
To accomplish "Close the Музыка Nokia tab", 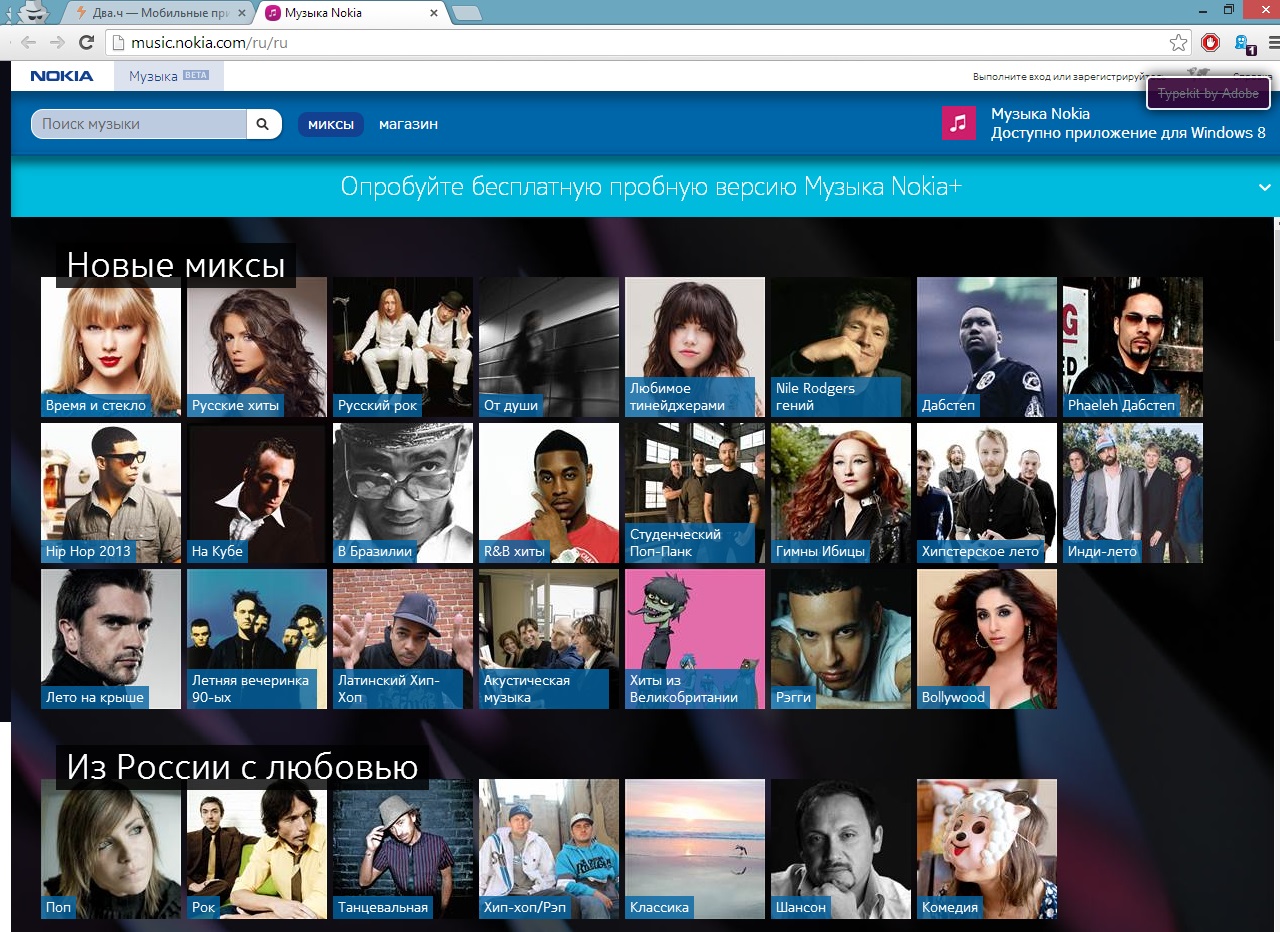I will click(x=436, y=13).
